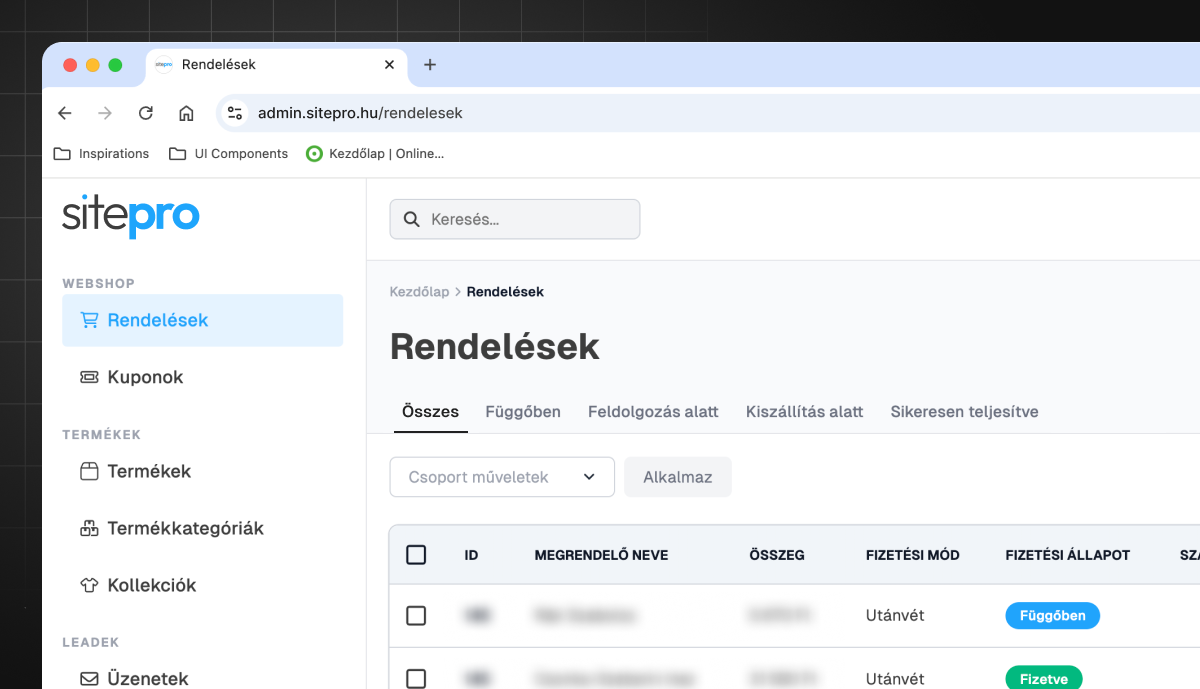Switch to the Függőben tab
The image size is (1200, 689).
(522, 411)
